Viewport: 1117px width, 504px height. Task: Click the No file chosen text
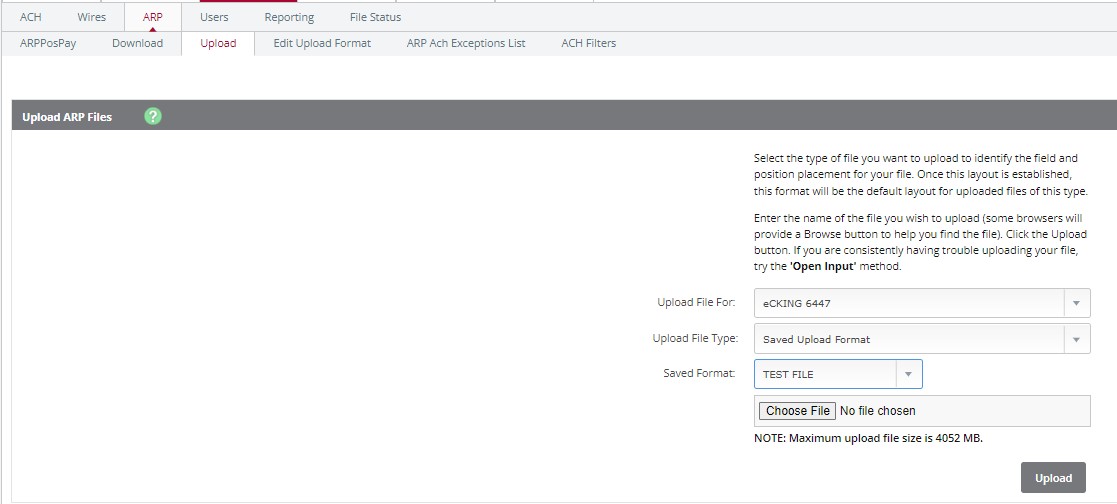878,411
